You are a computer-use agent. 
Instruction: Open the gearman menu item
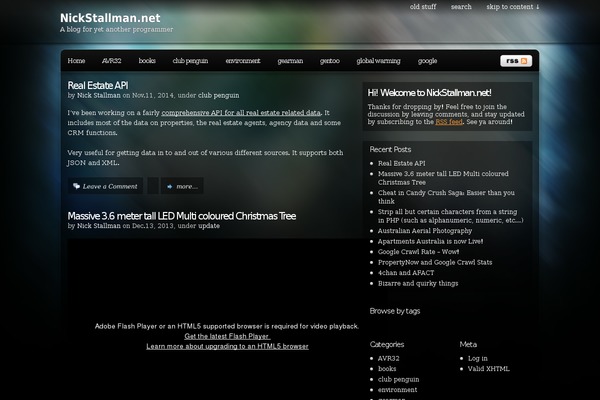tap(290, 61)
